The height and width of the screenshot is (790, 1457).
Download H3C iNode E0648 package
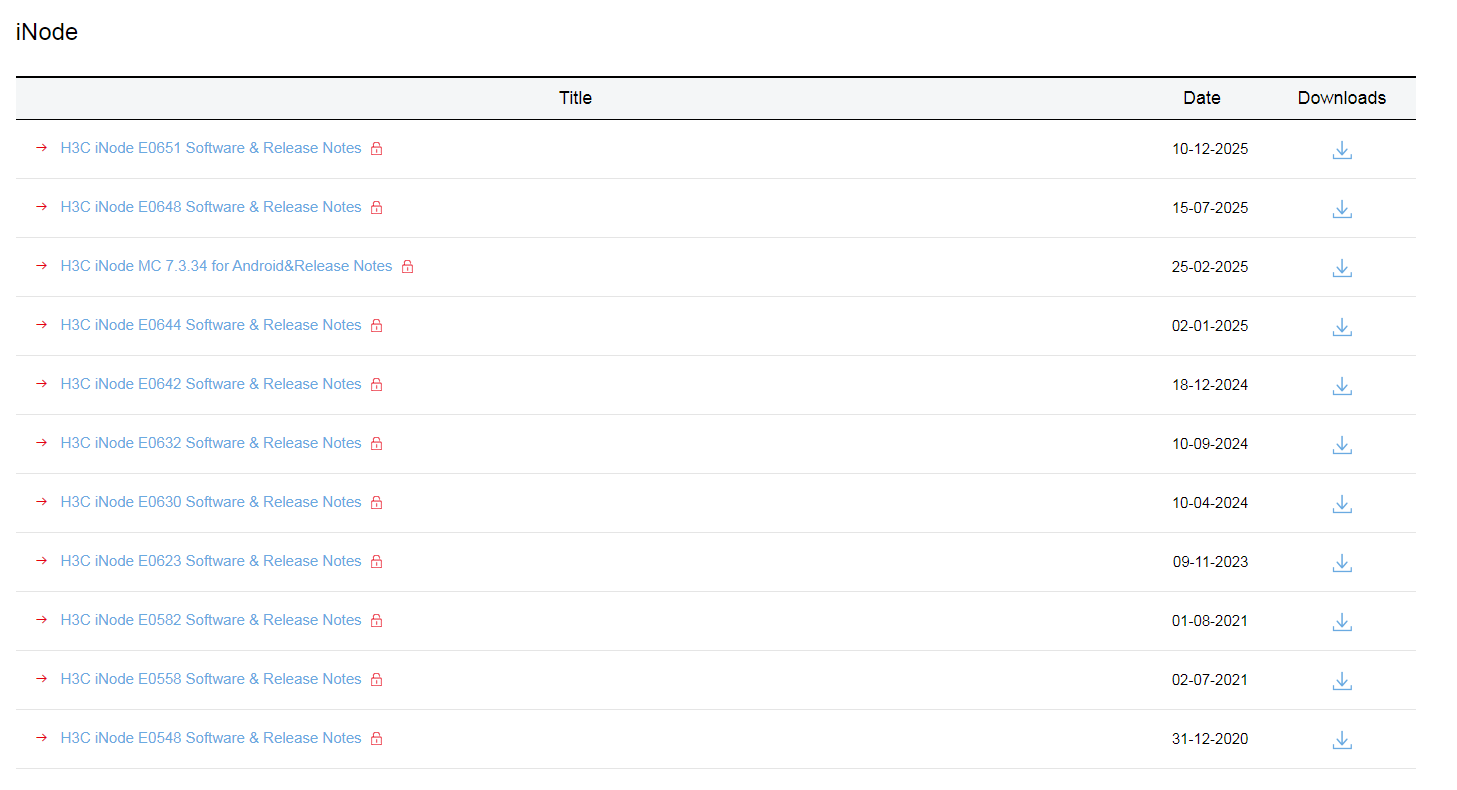tap(1342, 209)
